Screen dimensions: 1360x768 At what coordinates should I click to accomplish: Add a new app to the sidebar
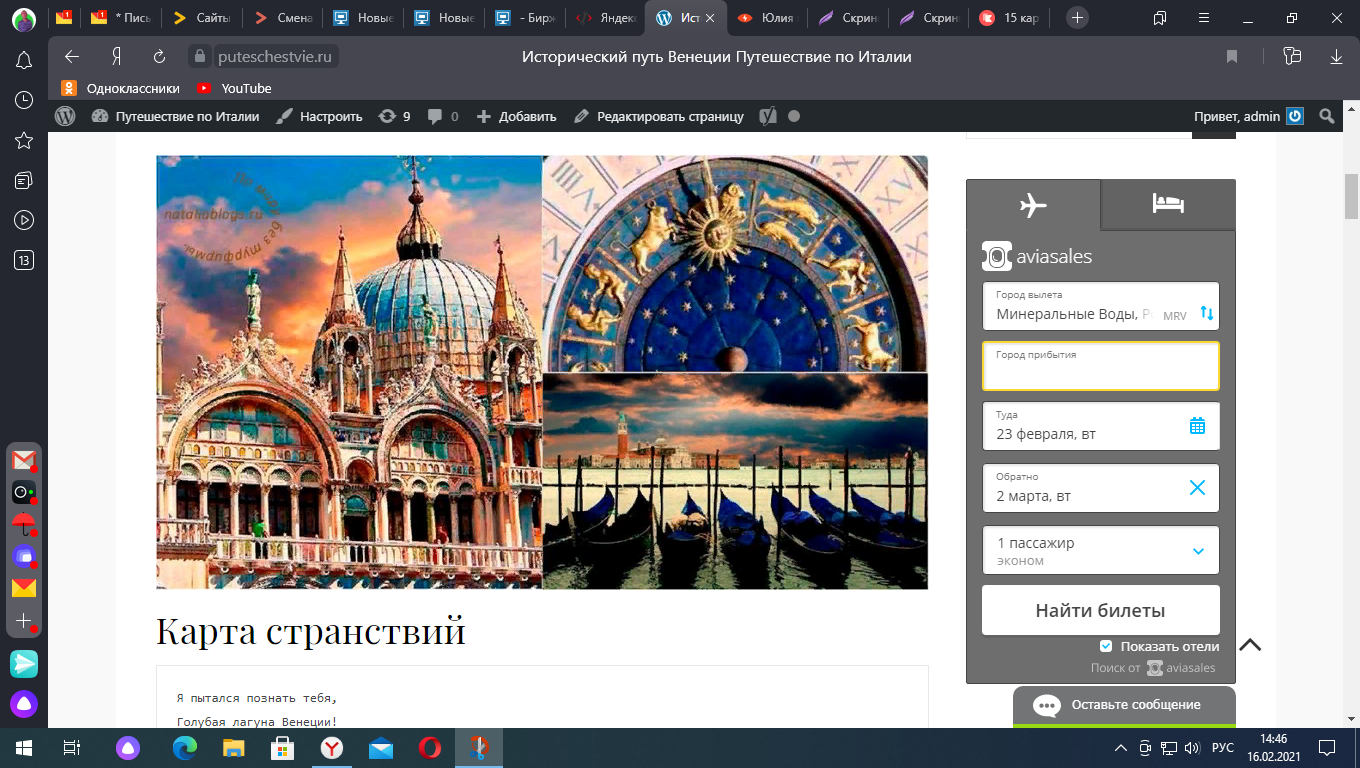pyautogui.click(x=24, y=621)
